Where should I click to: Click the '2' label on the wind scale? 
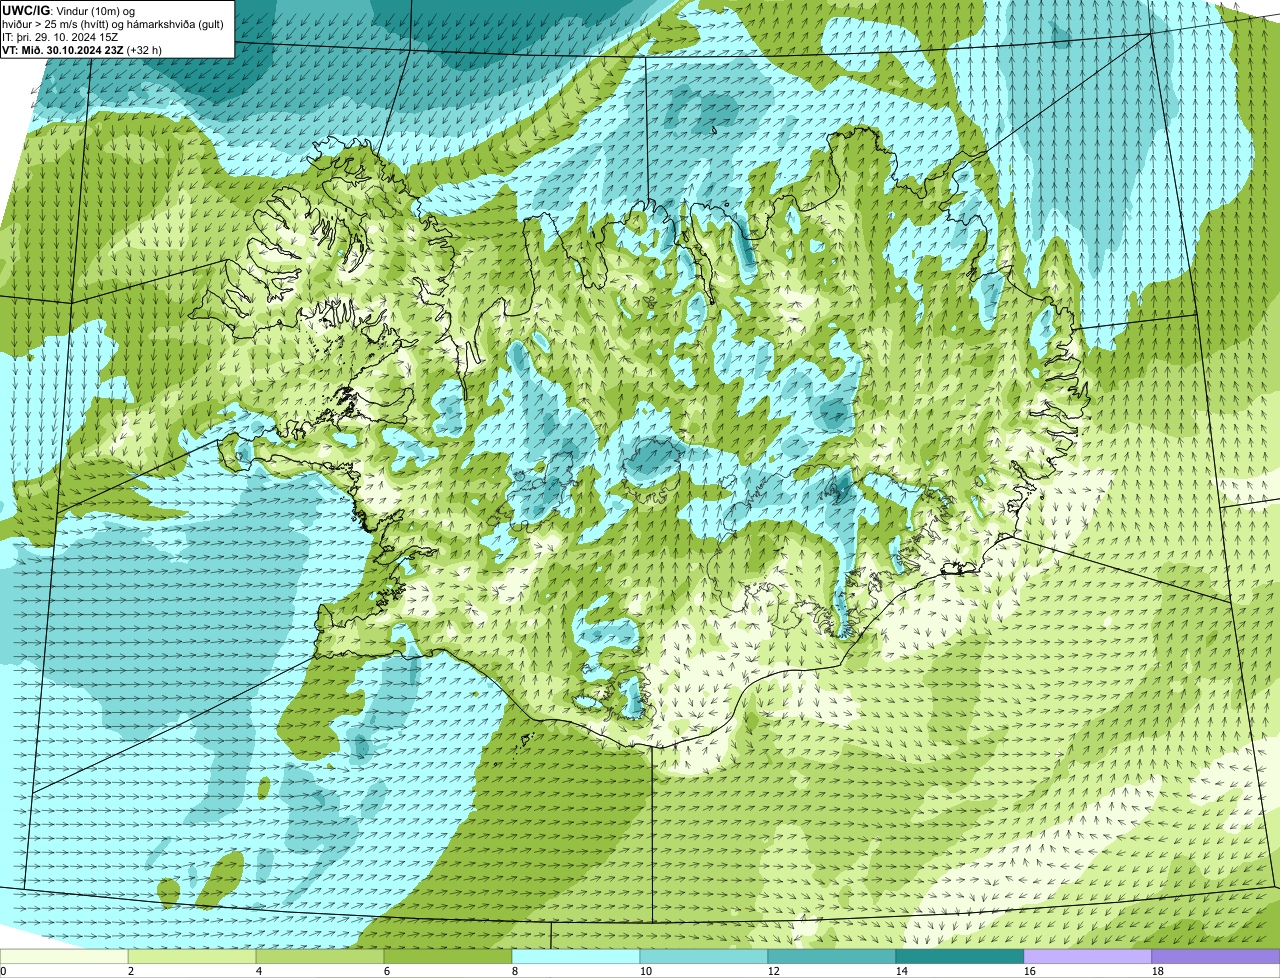click(x=131, y=971)
